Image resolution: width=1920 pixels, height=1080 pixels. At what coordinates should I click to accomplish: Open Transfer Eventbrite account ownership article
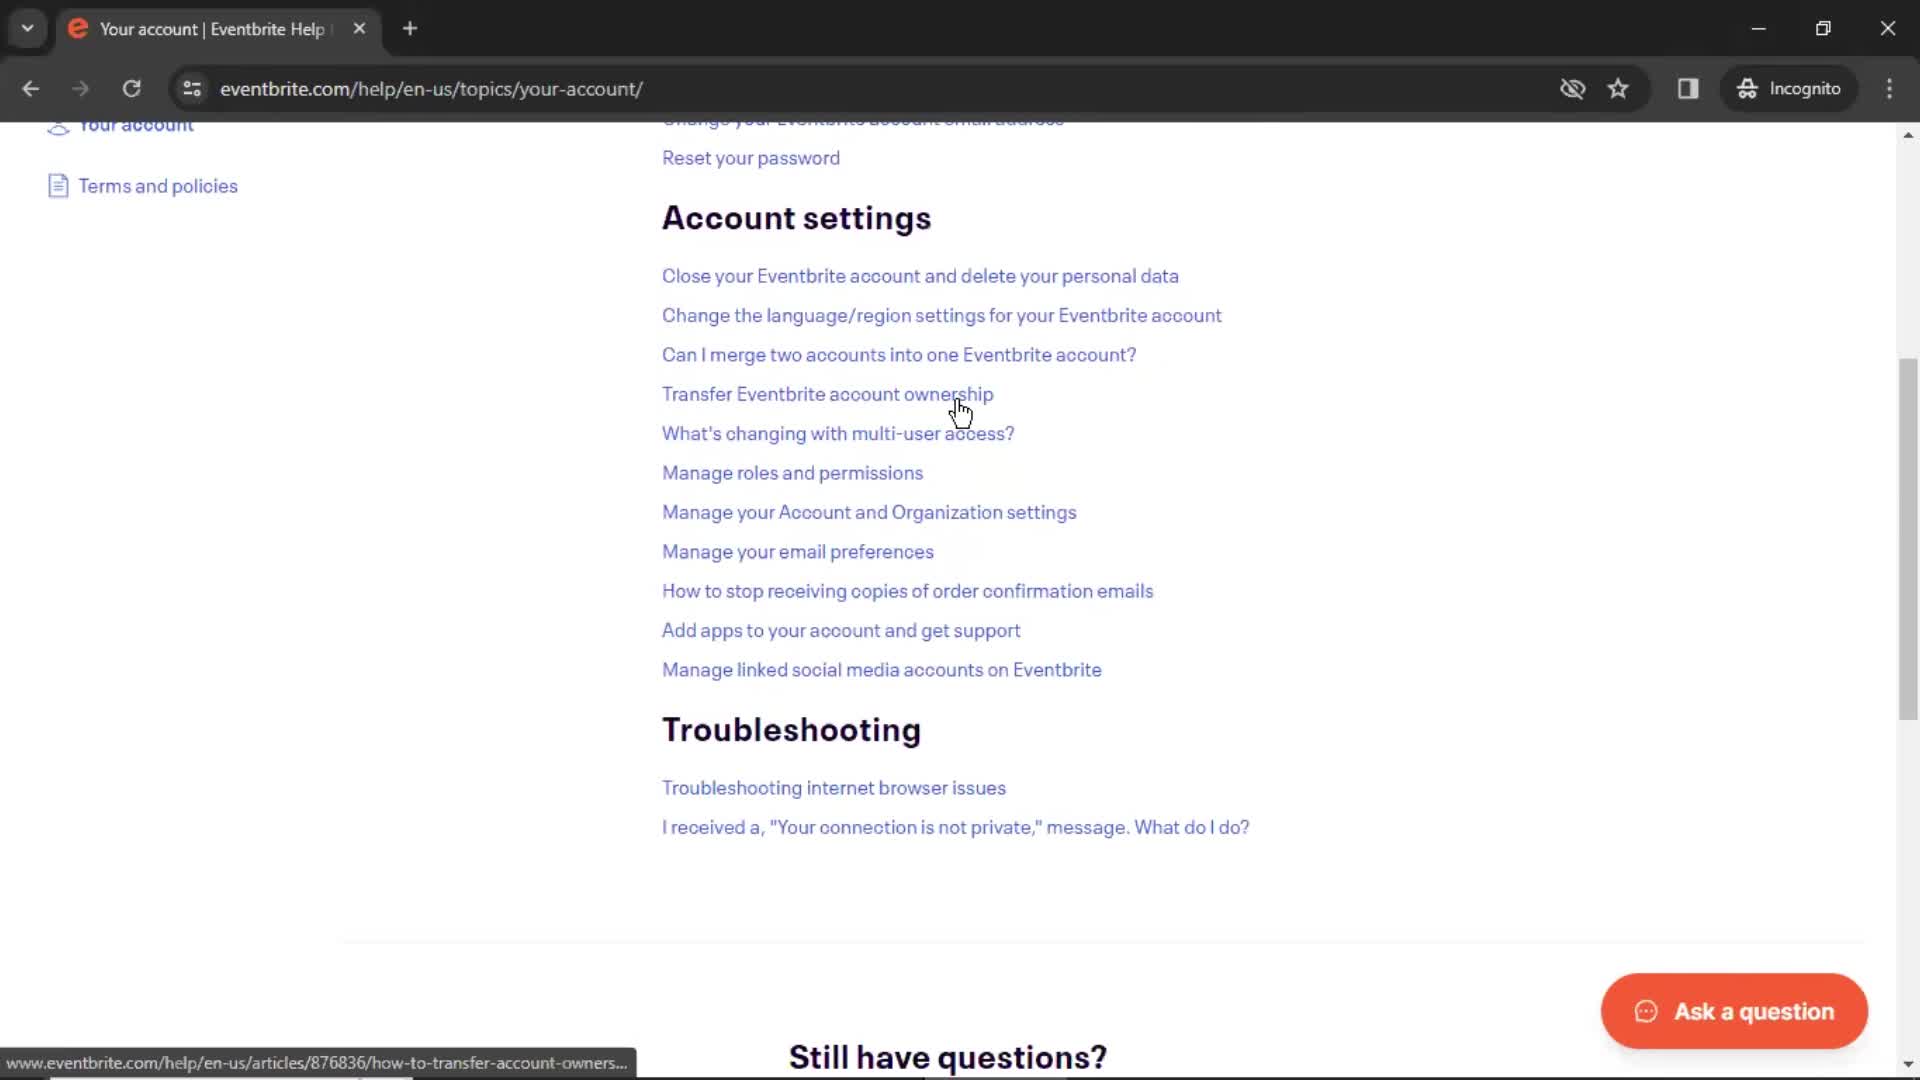click(x=828, y=394)
